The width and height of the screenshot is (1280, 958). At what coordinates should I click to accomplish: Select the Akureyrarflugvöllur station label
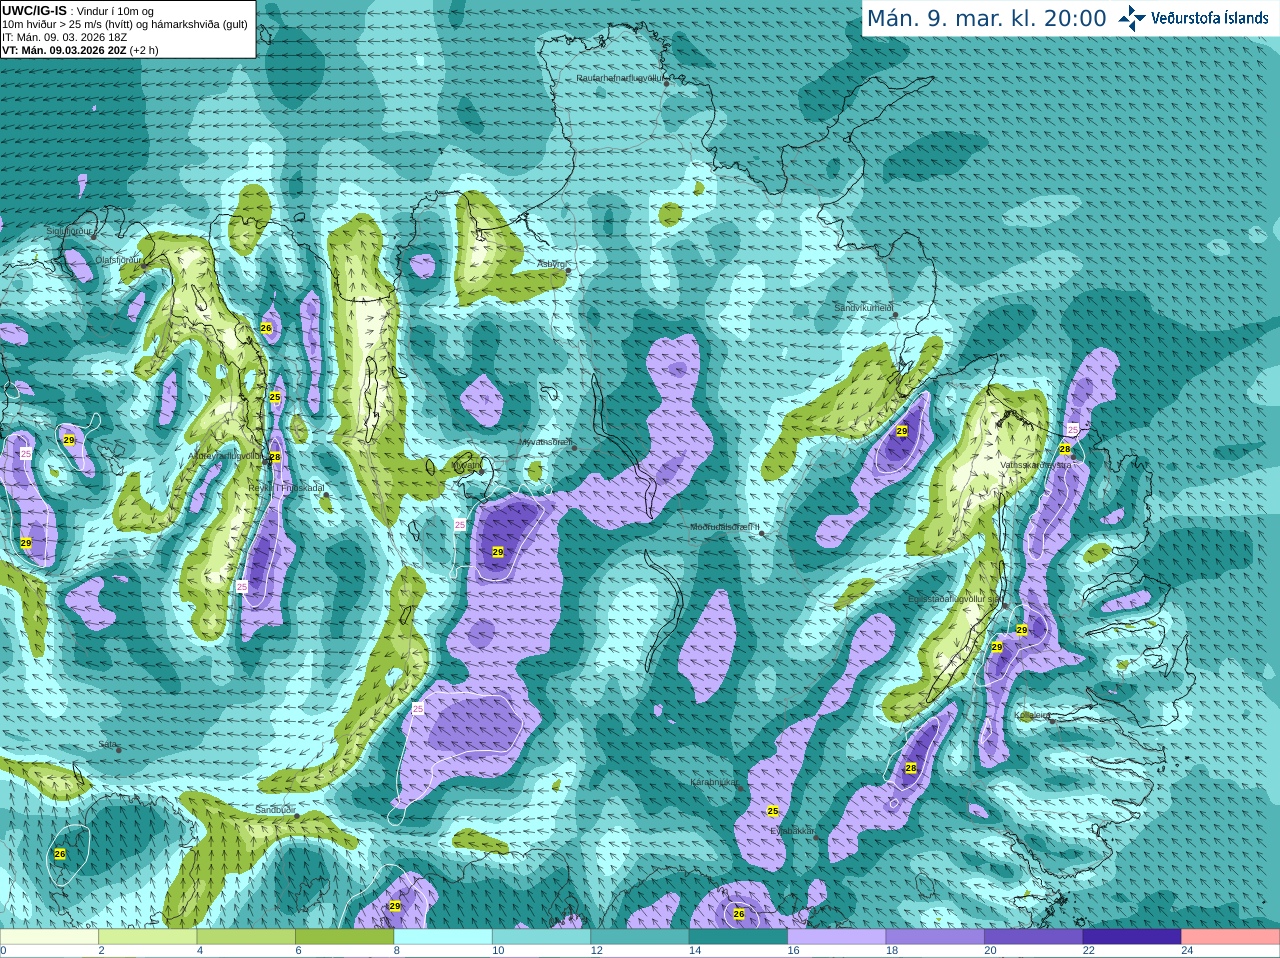click(x=227, y=456)
